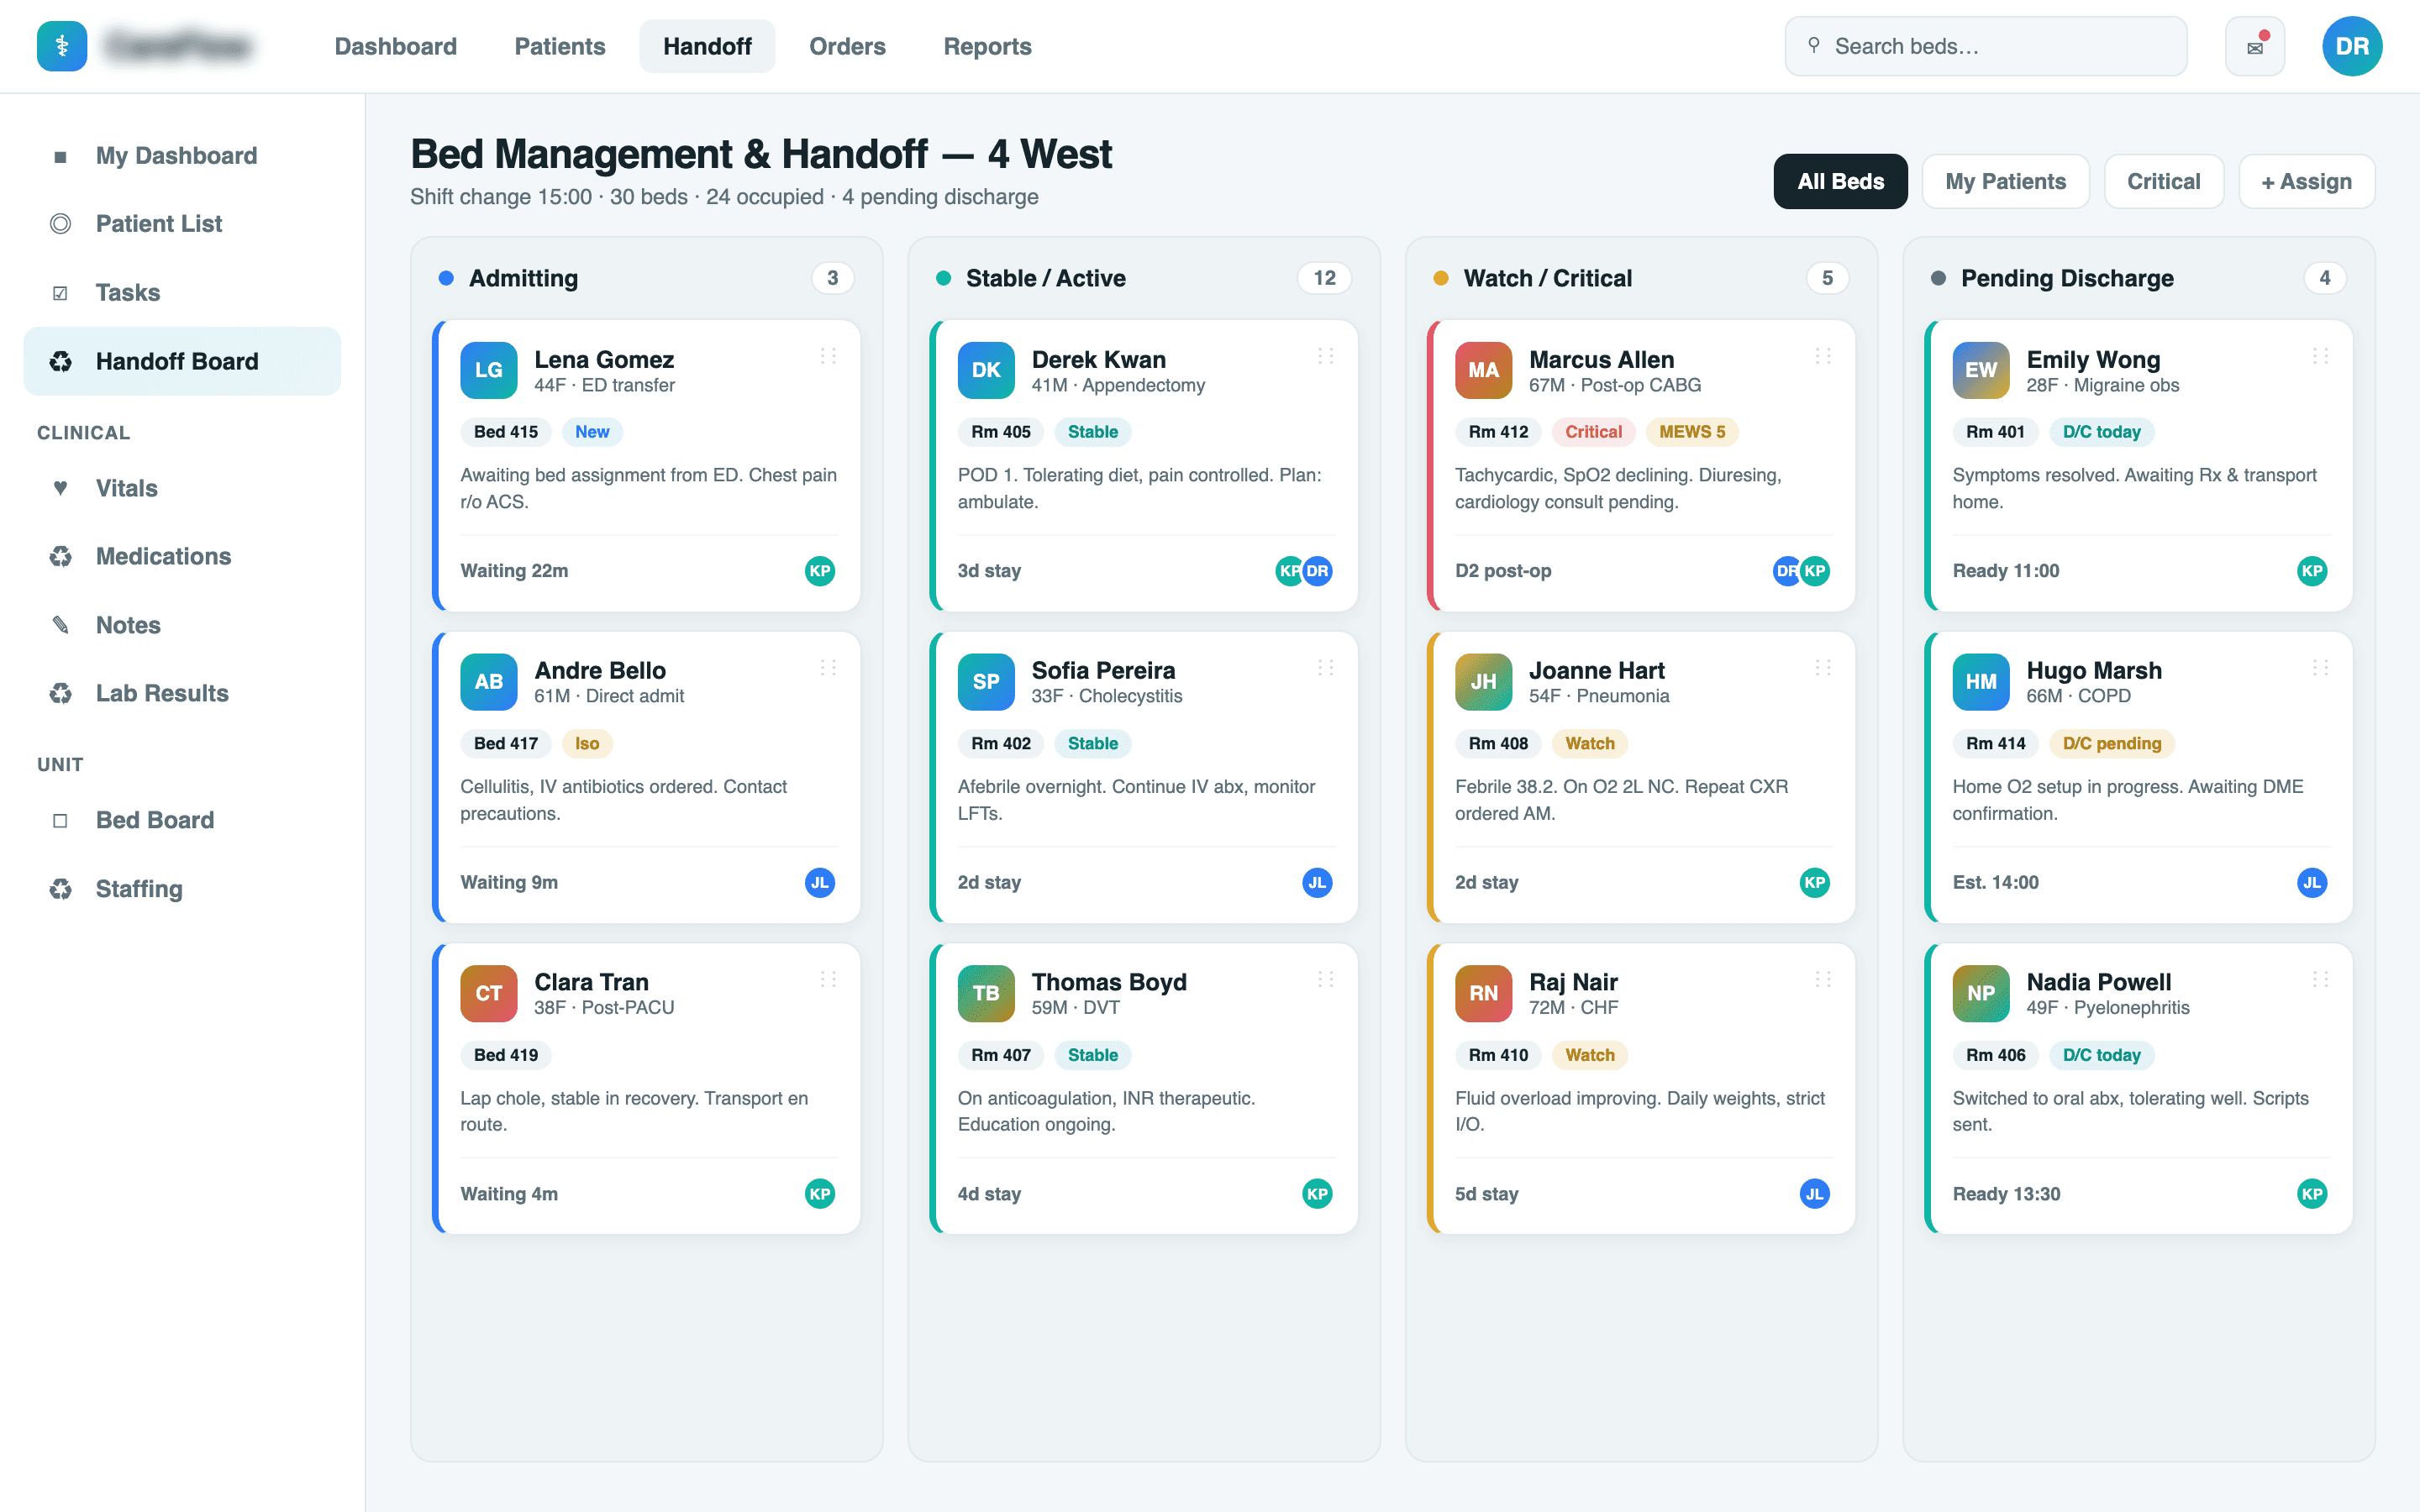The image size is (2420, 1512).
Task: Open Vitals in sidebar
Action: [x=182, y=488]
